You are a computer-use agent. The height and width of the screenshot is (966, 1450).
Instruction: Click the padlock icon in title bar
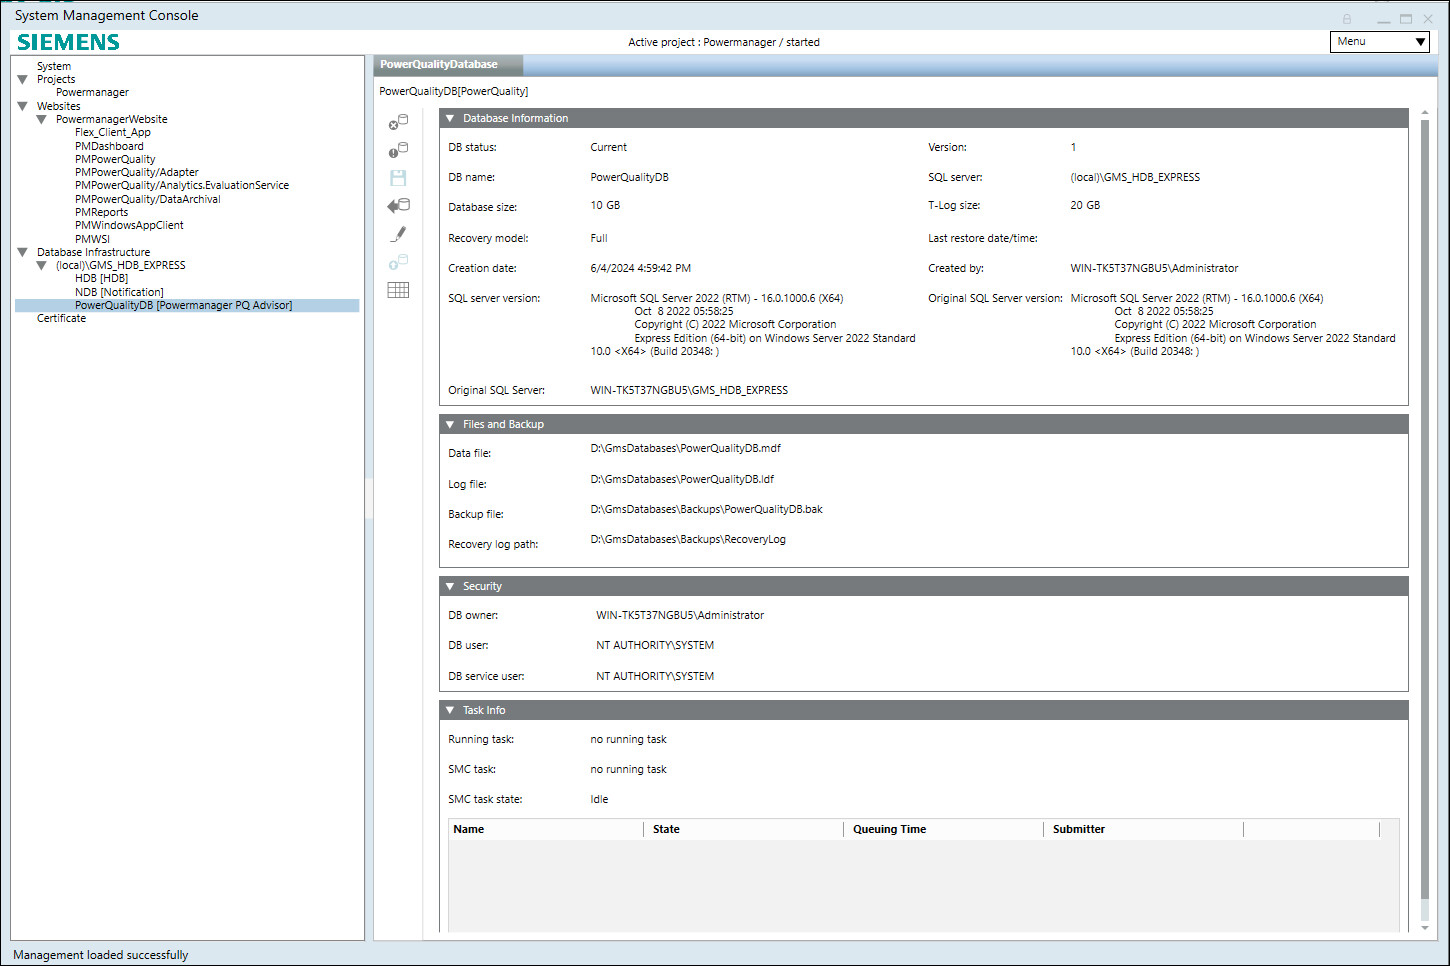point(1347,19)
